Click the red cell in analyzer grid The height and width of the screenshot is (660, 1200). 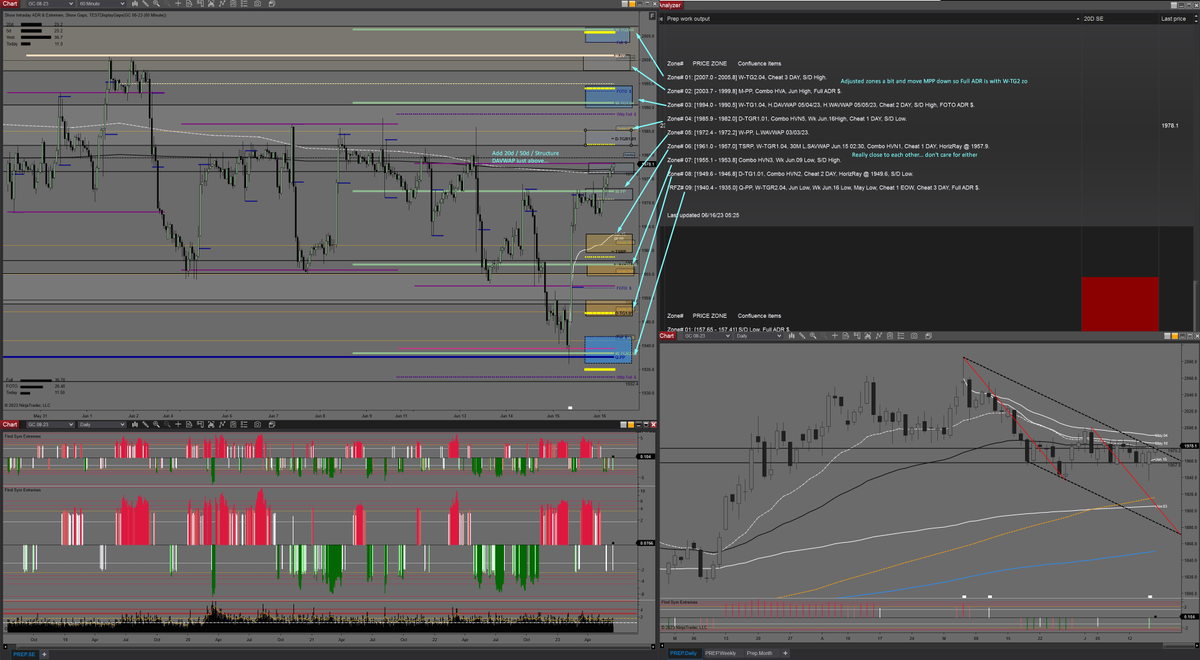pos(1121,303)
